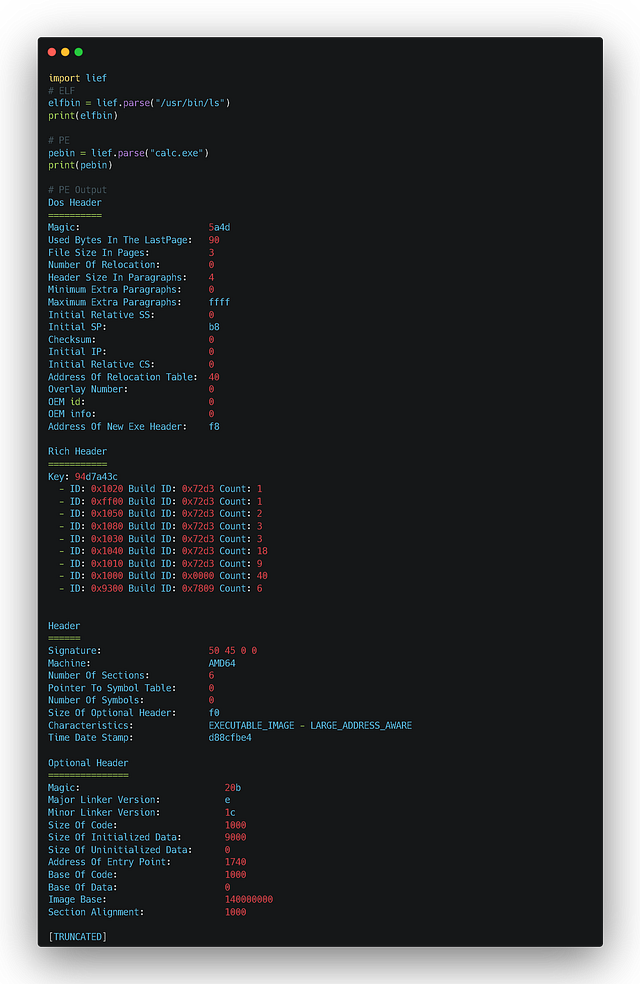Viewport: 640px width, 984px height.
Task: Click the ID '0x1020' entry
Action: click(x=161, y=489)
